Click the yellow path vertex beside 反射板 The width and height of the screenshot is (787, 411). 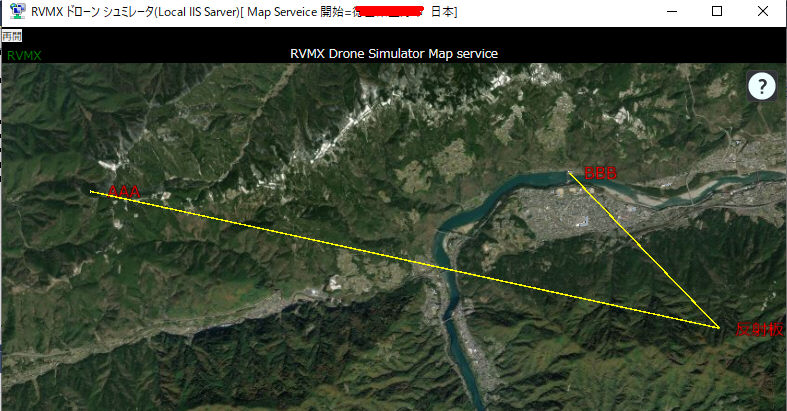coord(718,327)
